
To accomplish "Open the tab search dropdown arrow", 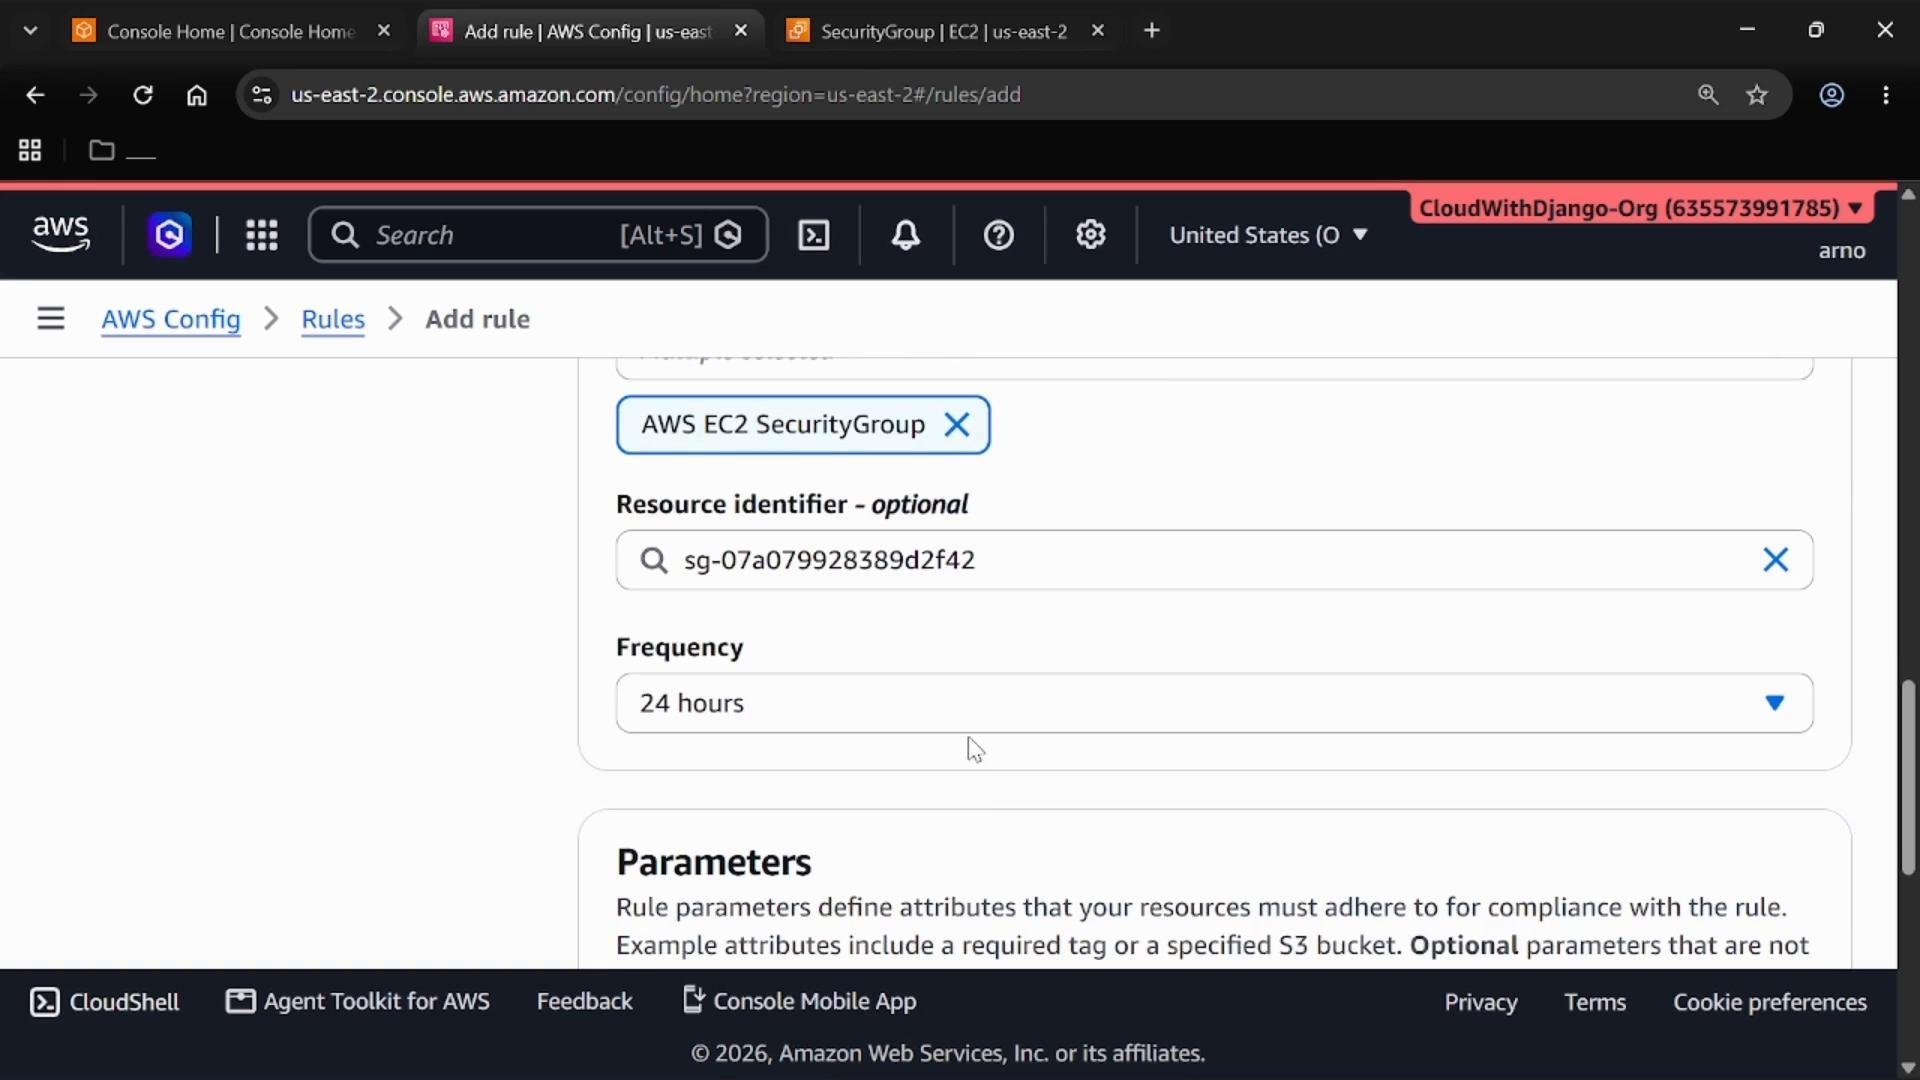I will point(30,31).
